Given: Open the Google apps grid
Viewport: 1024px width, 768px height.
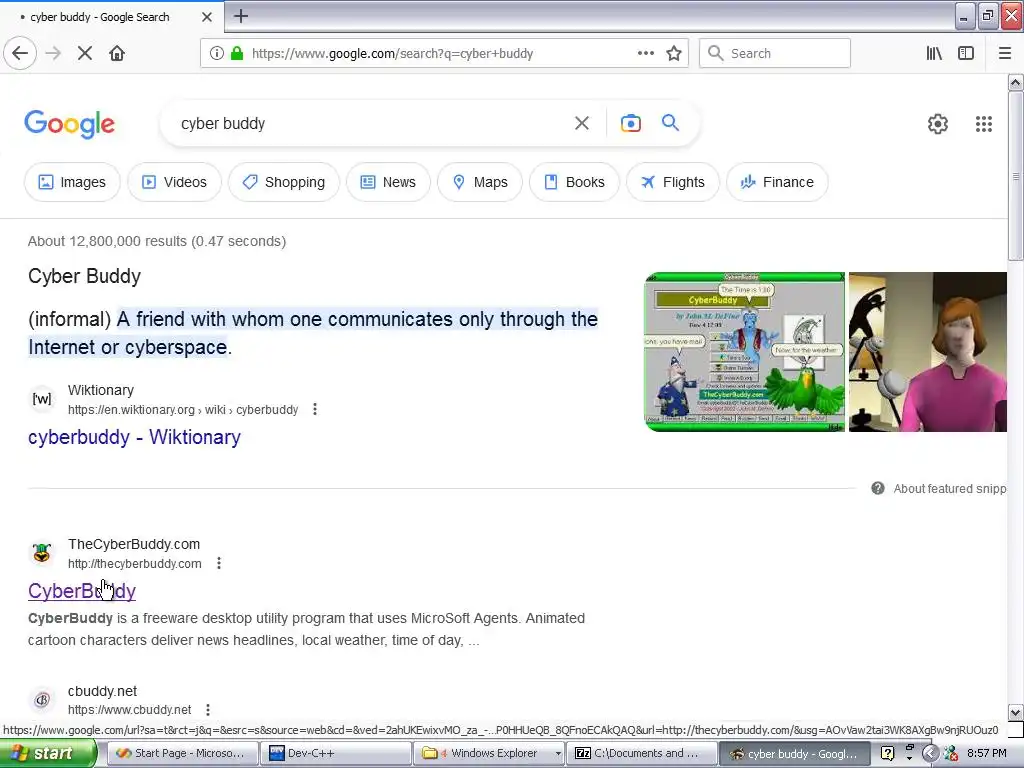Looking at the screenshot, I should (x=984, y=123).
